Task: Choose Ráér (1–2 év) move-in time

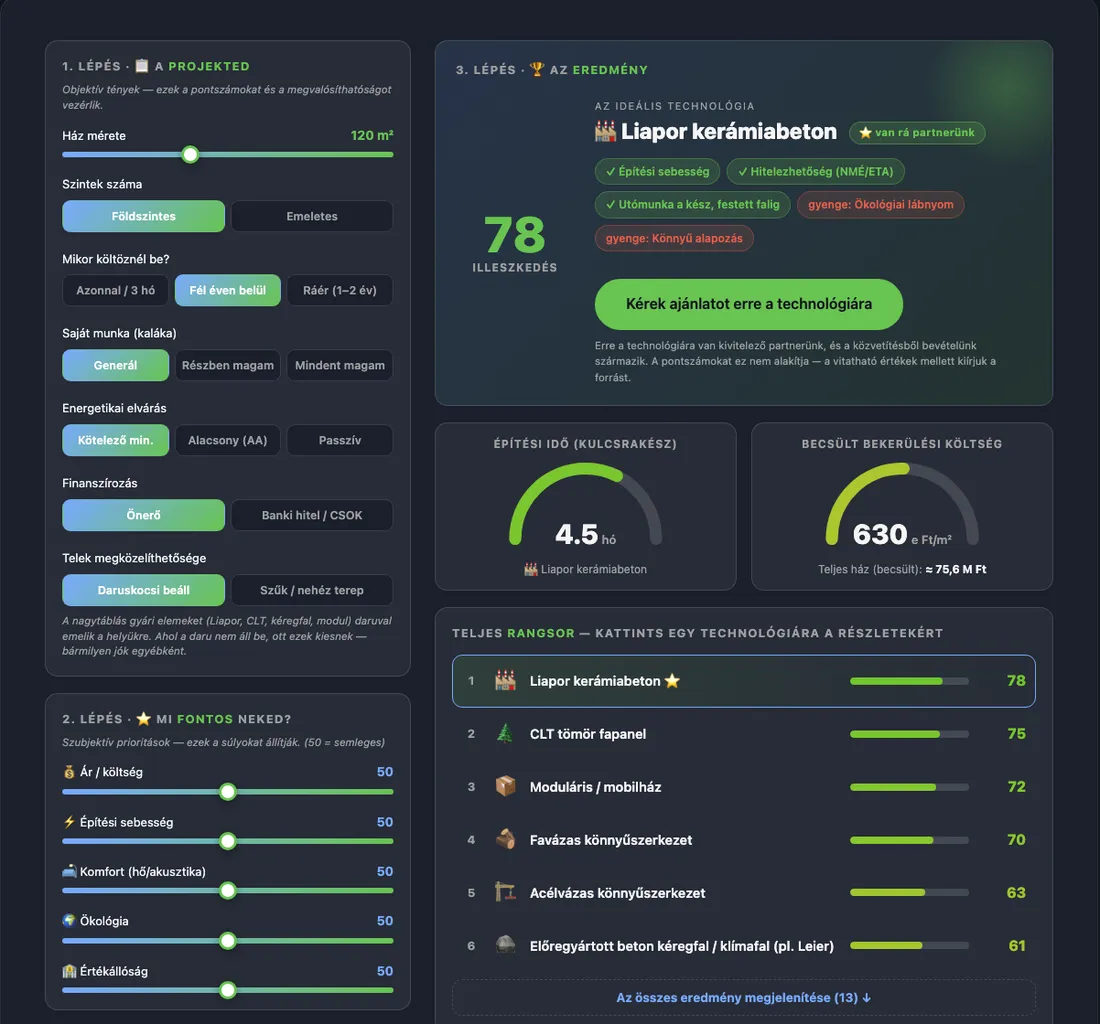Action: click(x=340, y=290)
